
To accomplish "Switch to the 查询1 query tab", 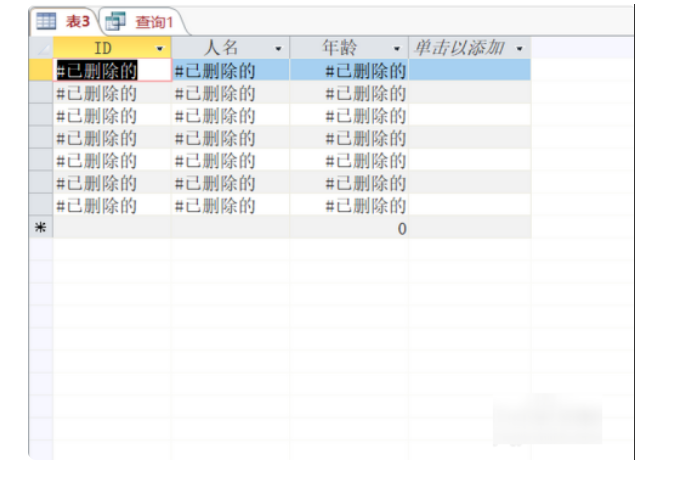I will coord(144,22).
